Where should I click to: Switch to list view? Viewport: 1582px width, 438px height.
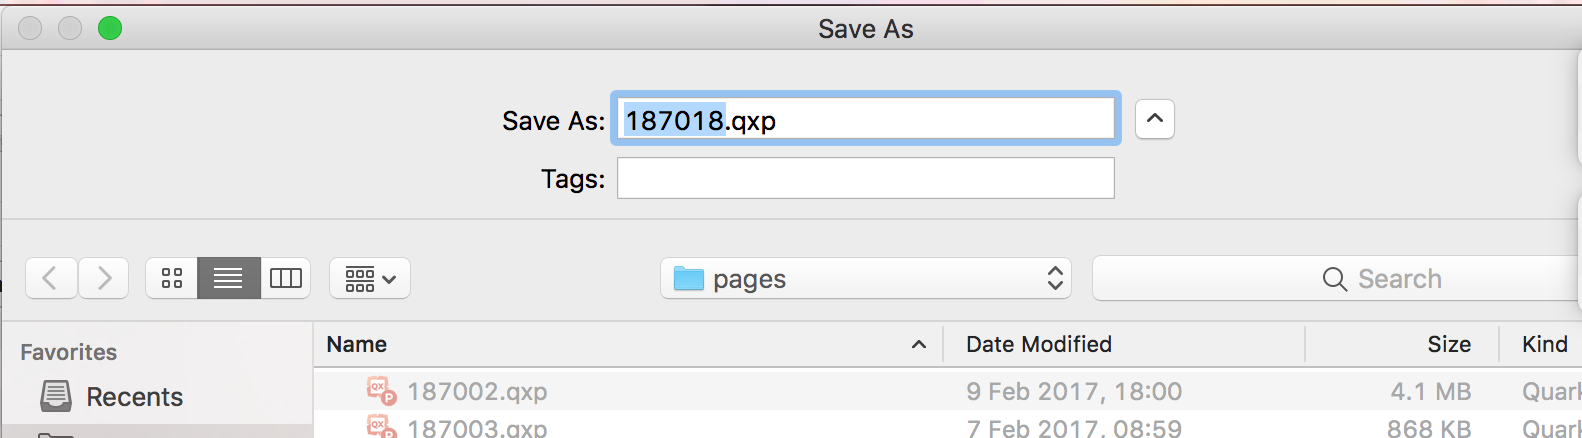click(x=229, y=278)
